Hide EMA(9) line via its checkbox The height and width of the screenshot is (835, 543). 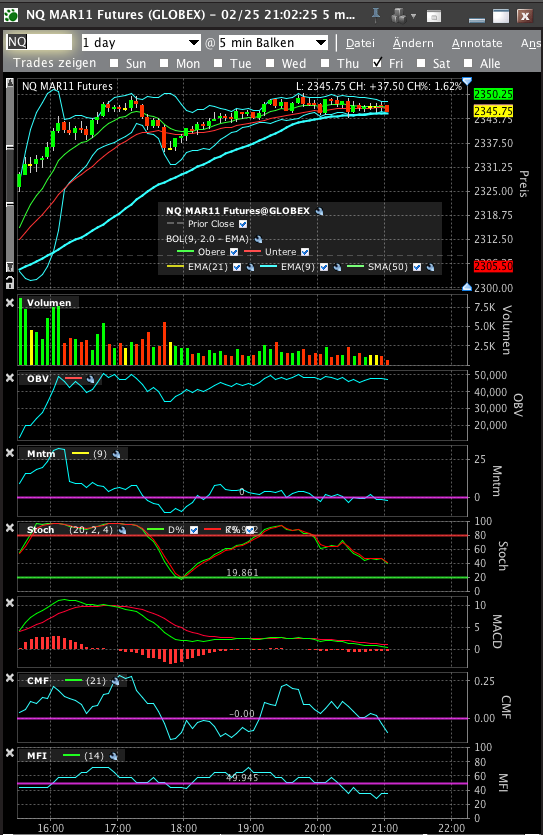tap(324, 267)
